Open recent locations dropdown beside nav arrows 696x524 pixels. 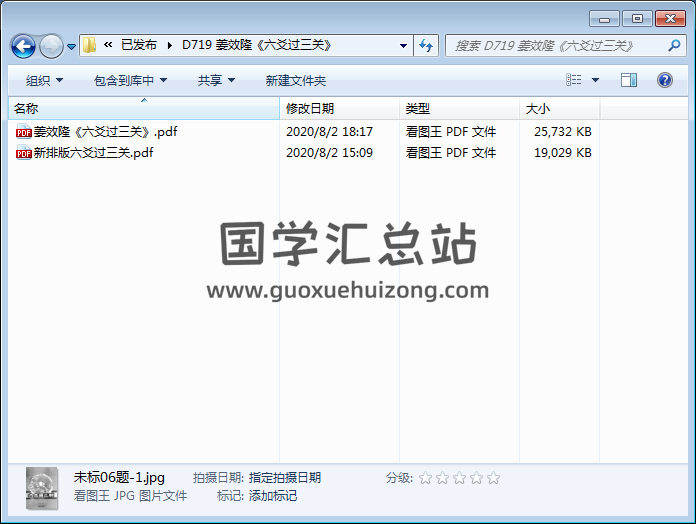(71, 46)
